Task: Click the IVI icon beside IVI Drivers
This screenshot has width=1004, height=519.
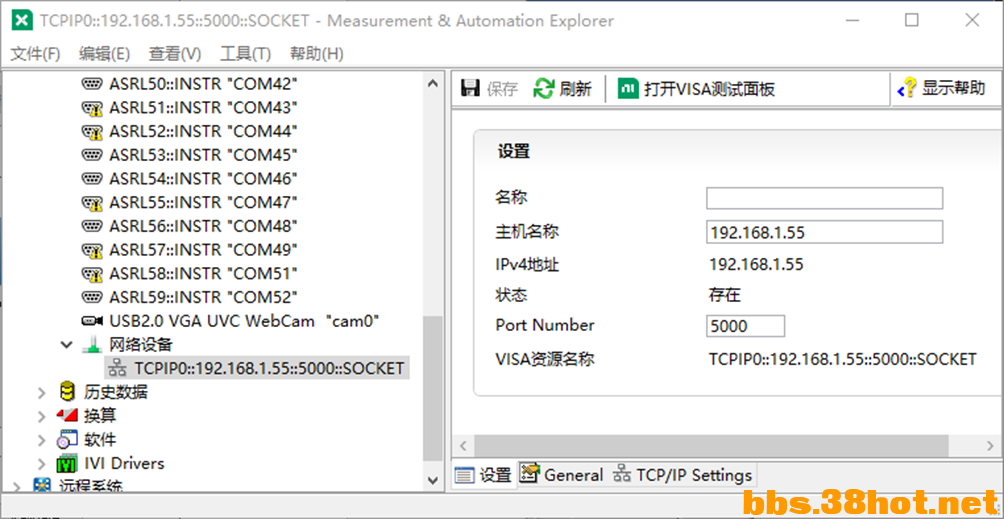Action: [67, 463]
